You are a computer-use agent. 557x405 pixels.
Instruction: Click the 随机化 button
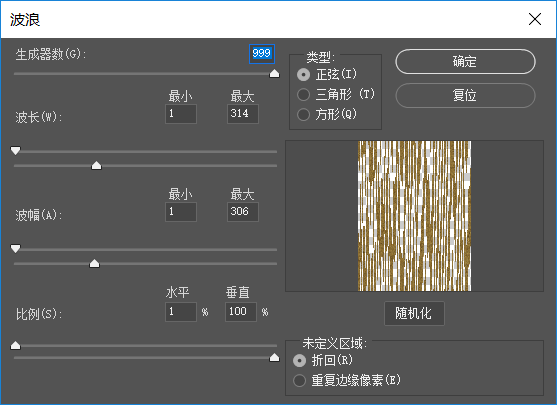click(414, 313)
